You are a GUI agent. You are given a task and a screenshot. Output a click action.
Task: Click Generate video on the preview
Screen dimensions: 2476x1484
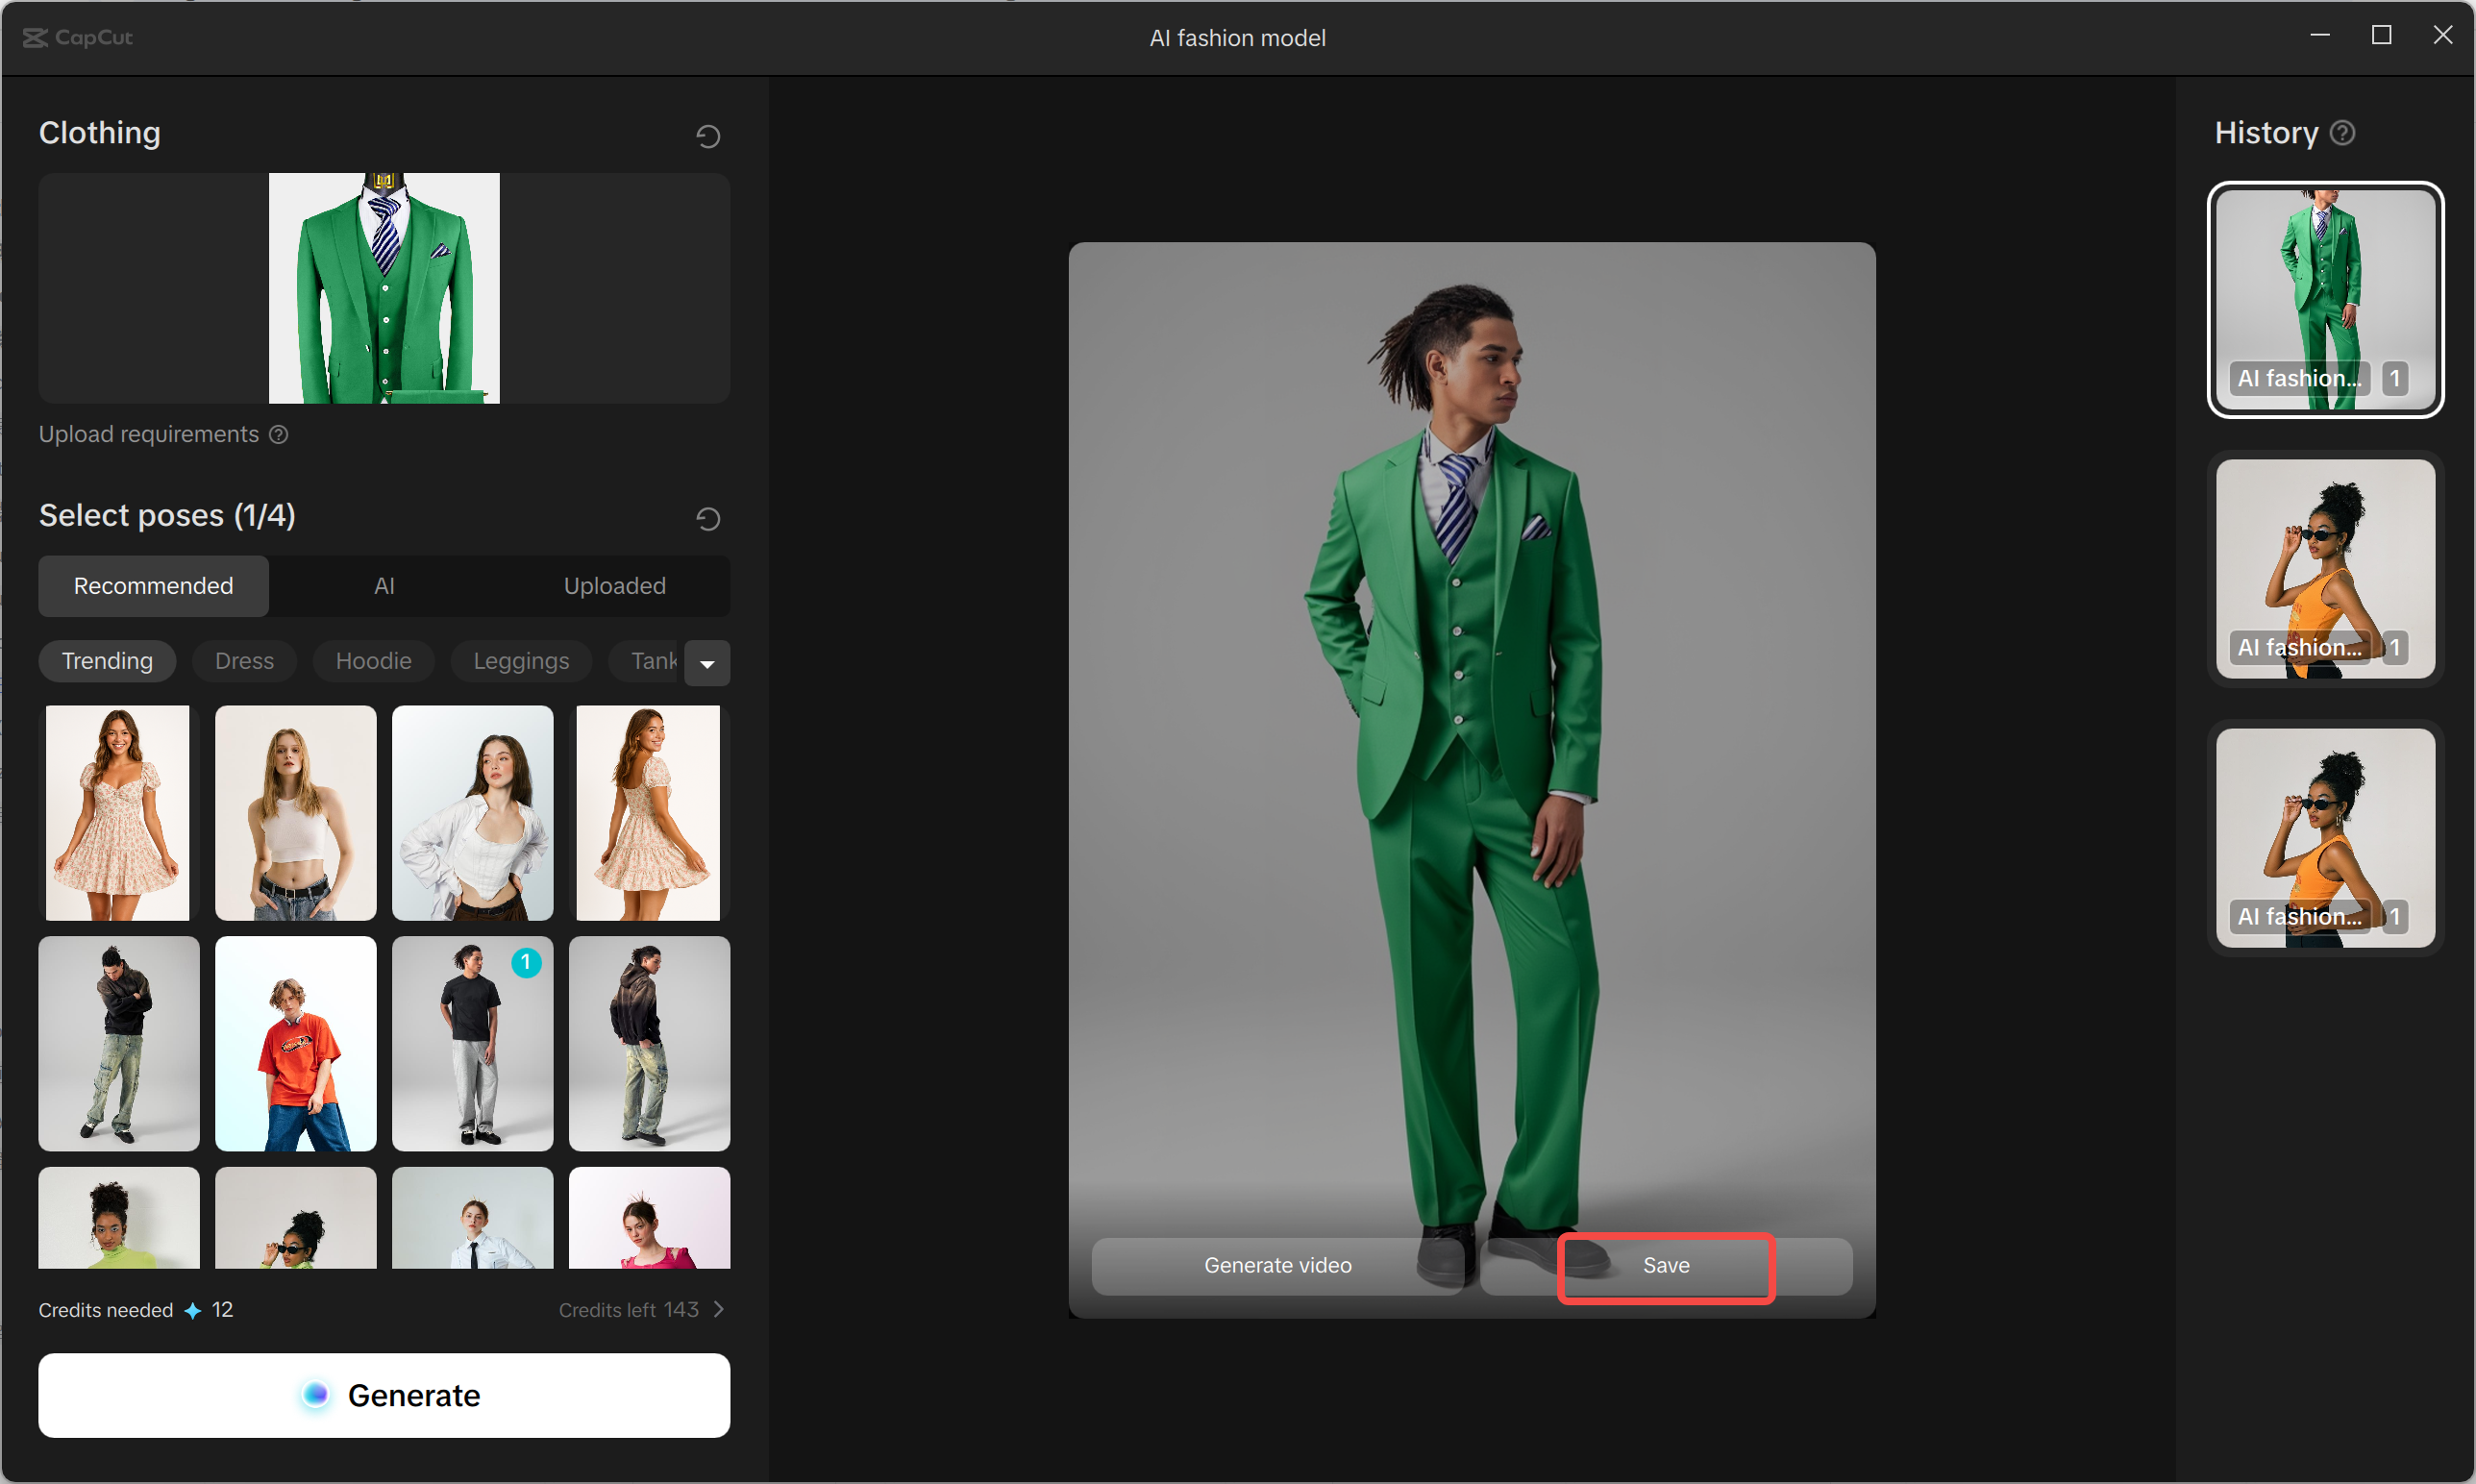1277,1266
